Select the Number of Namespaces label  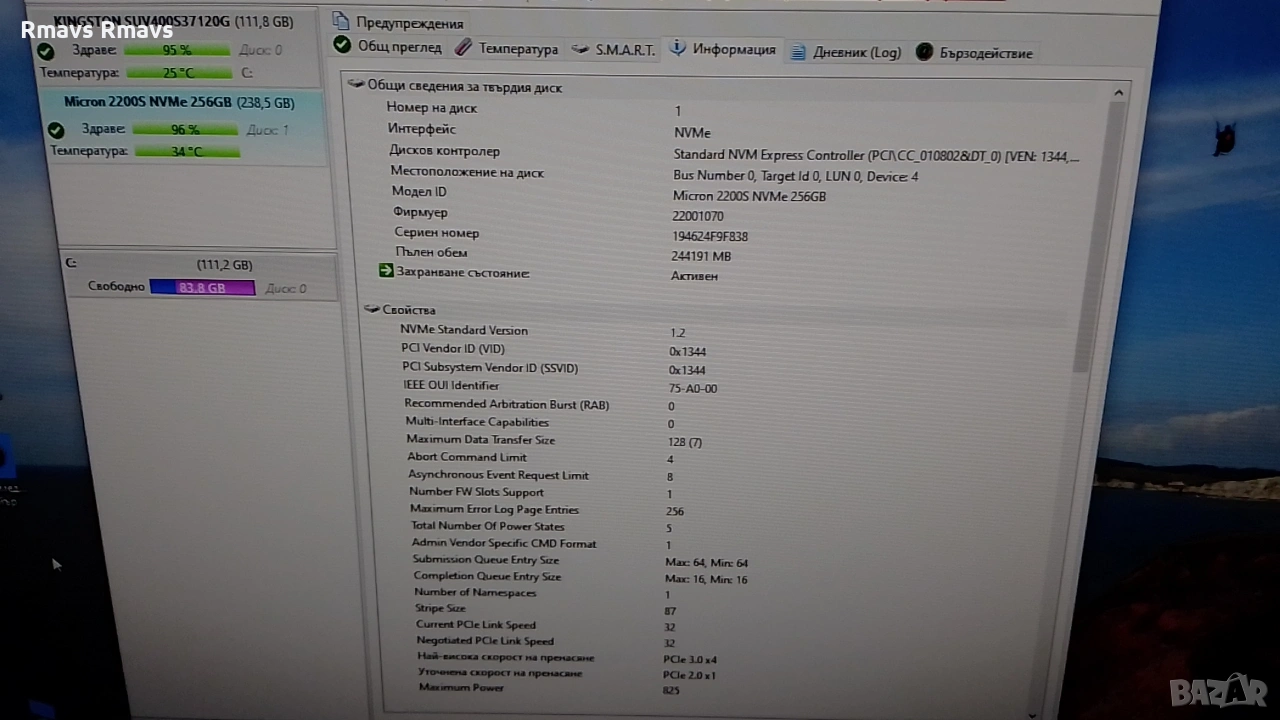point(475,593)
